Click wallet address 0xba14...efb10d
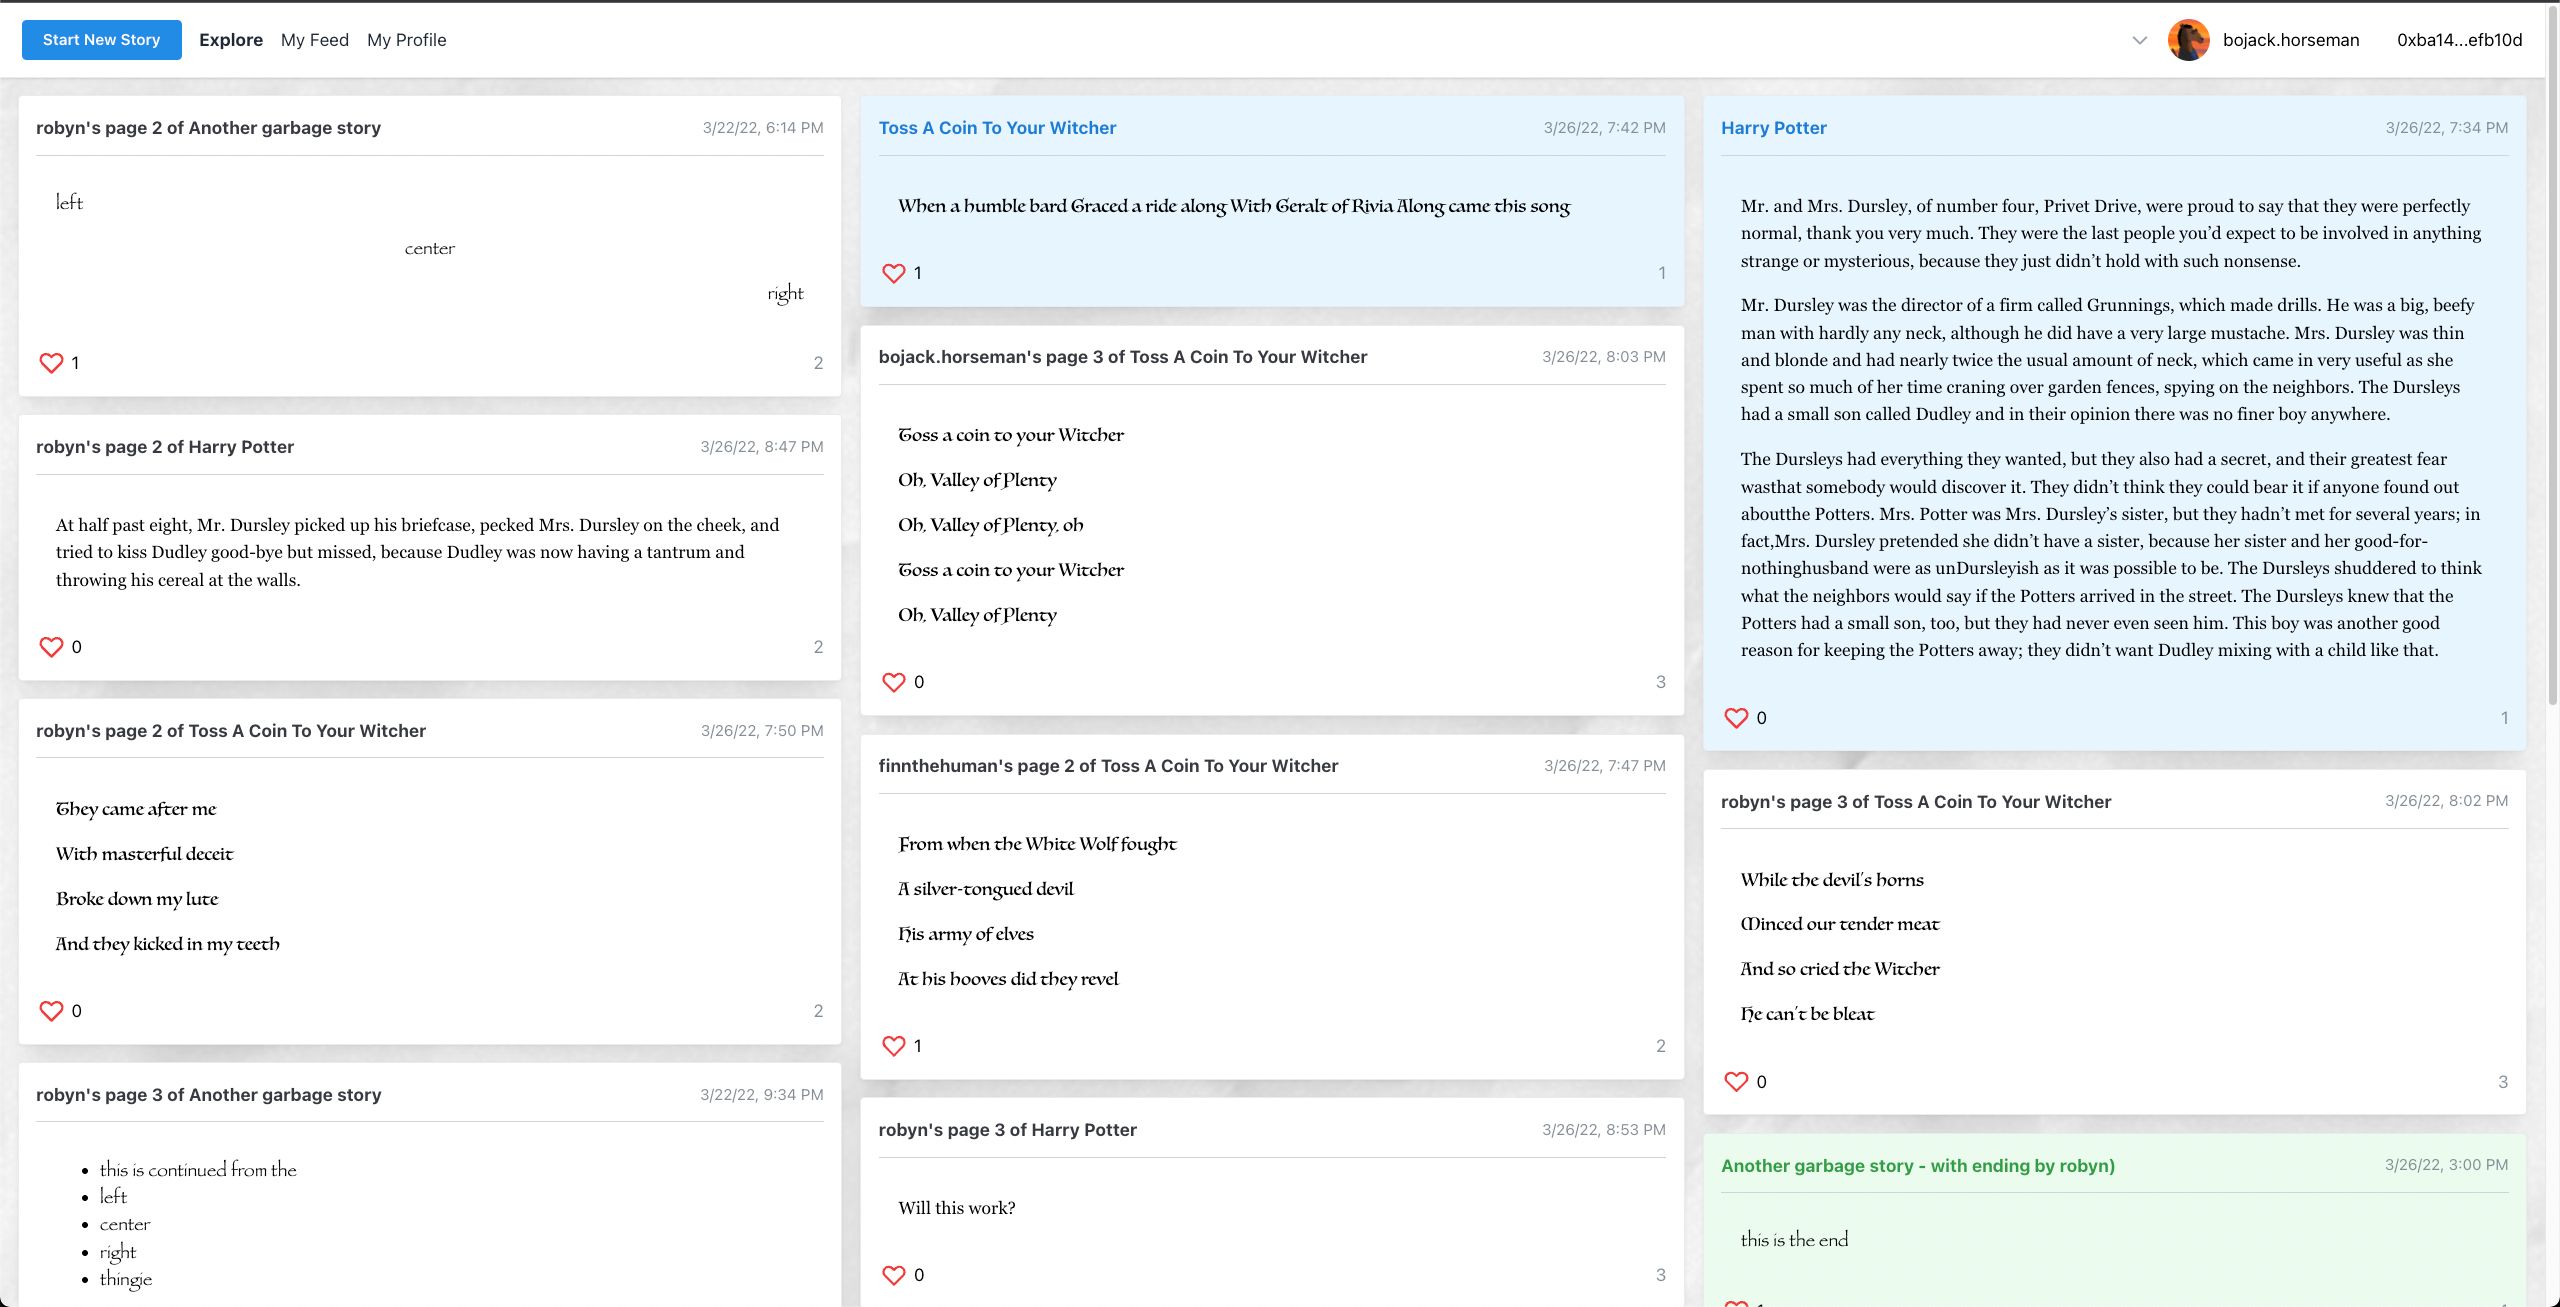Viewport: 2560px width, 1307px height. click(2459, 40)
